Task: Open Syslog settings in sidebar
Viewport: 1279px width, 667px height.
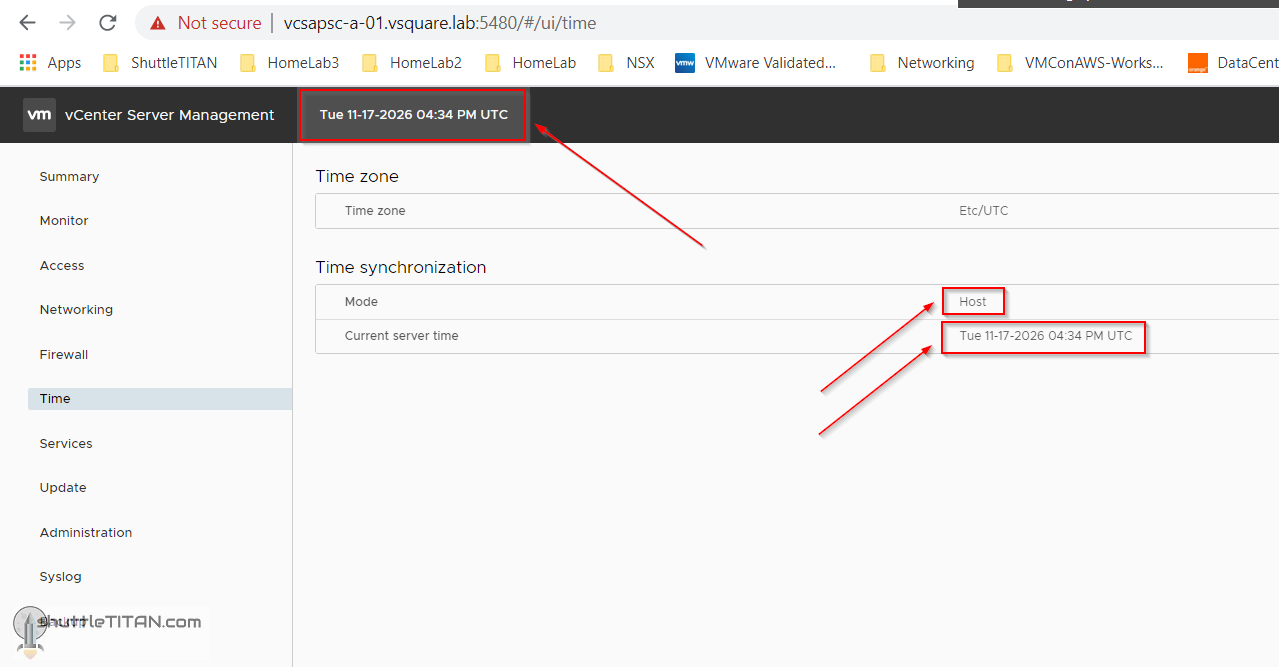Action: click(60, 577)
